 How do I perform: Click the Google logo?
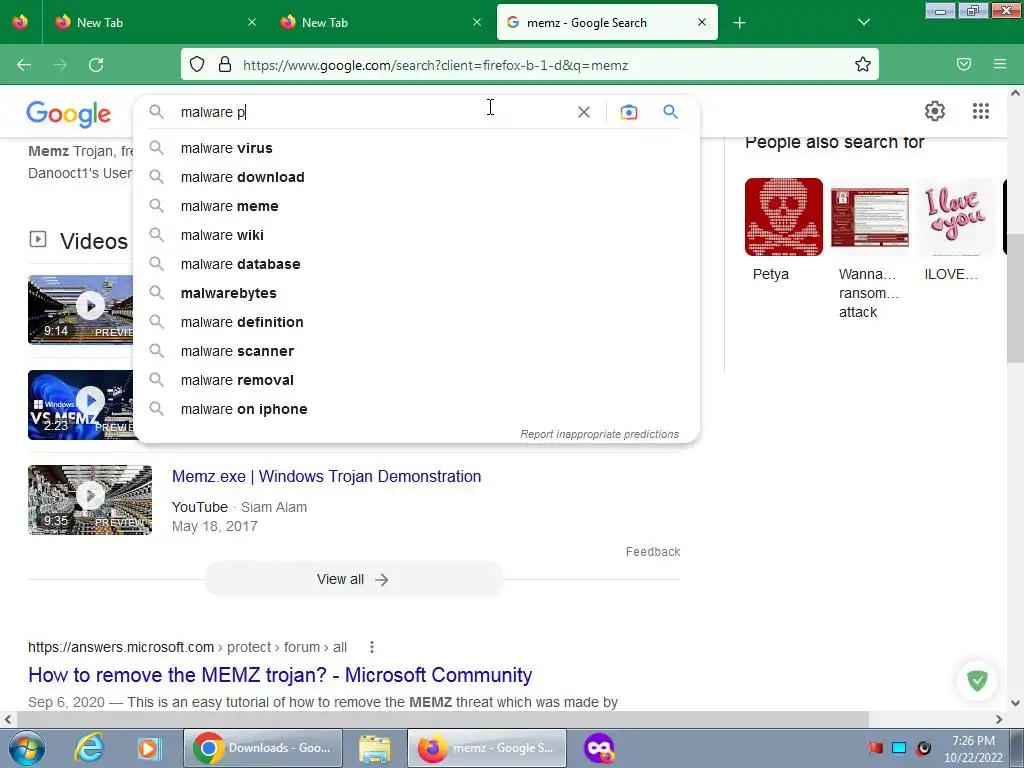click(x=69, y=114)
